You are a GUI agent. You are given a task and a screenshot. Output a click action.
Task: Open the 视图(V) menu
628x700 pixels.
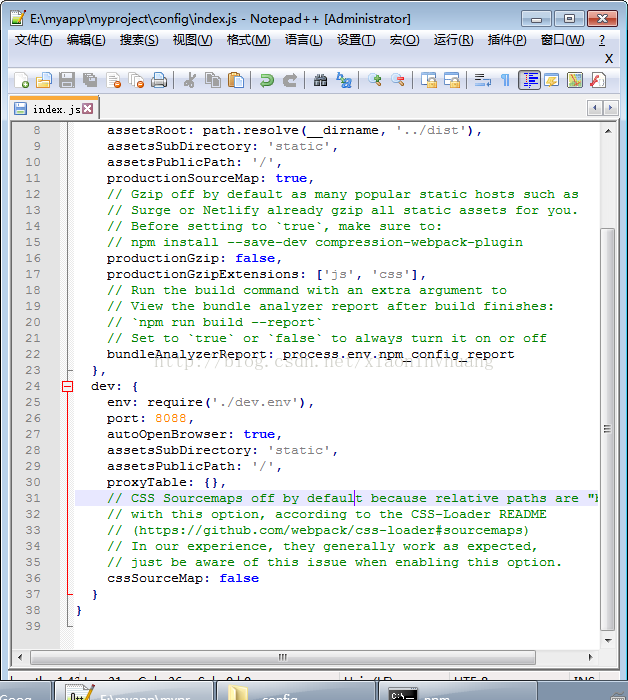(192, 40)
